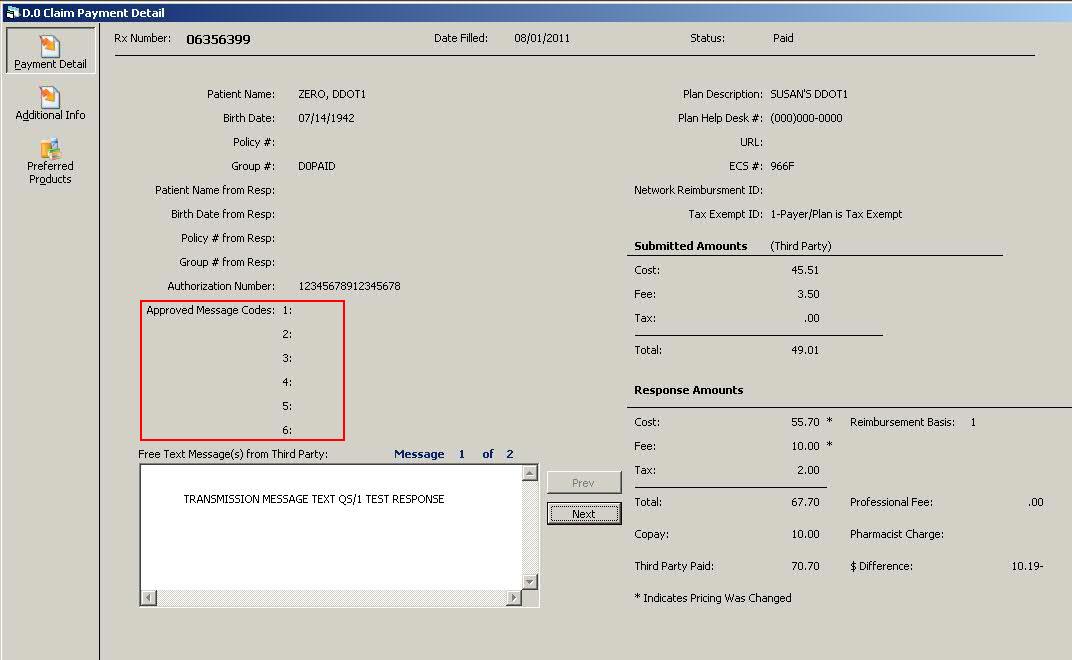1072x660 pixels.
Task: Click inside the free text message box
Action: coord(332,527)
